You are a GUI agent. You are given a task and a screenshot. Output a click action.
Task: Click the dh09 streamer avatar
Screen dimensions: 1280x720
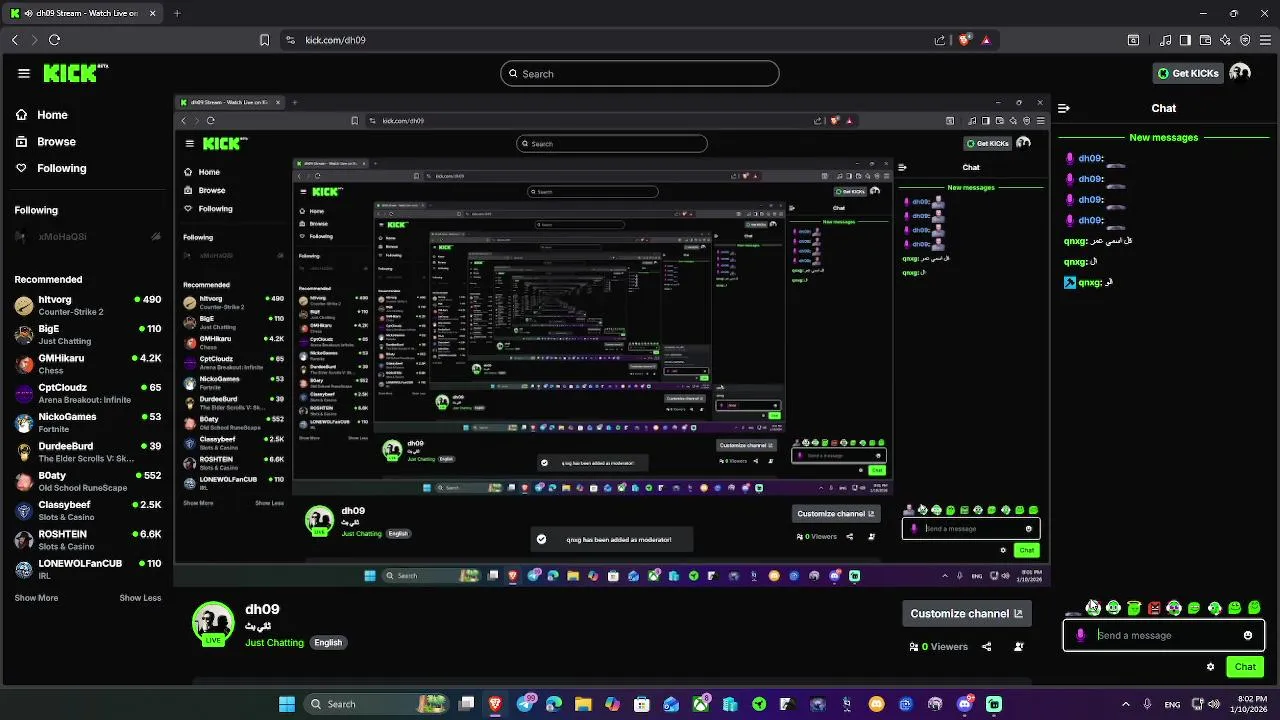(213, 622)
